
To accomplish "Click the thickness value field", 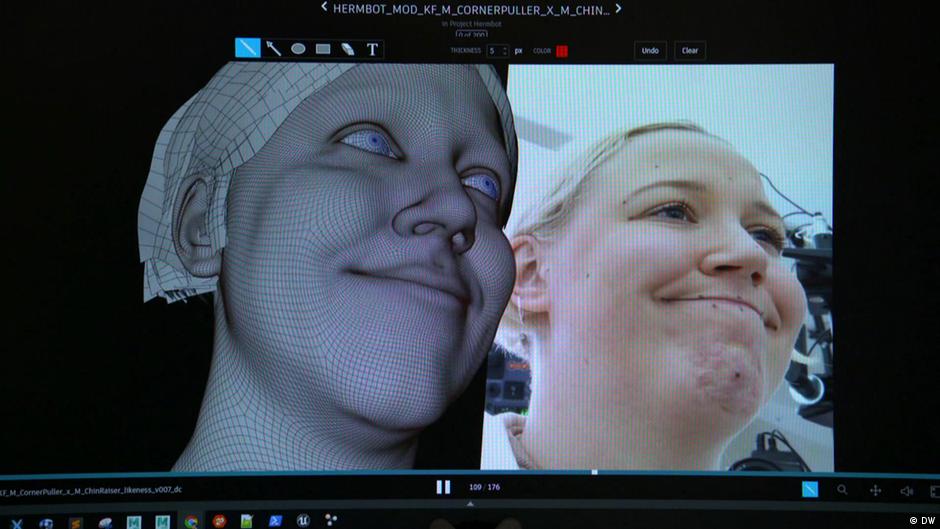I will (x=495, y=50).
